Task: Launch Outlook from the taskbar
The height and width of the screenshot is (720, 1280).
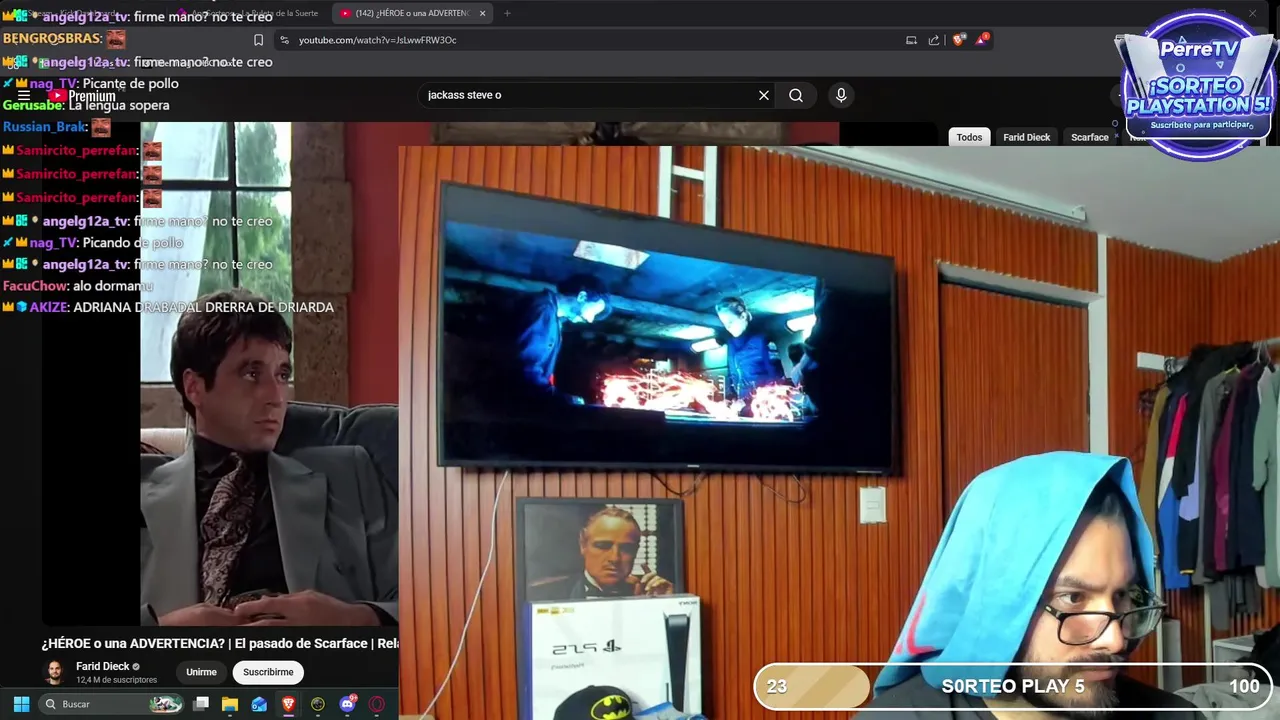Action: click(x=259, y=704)
